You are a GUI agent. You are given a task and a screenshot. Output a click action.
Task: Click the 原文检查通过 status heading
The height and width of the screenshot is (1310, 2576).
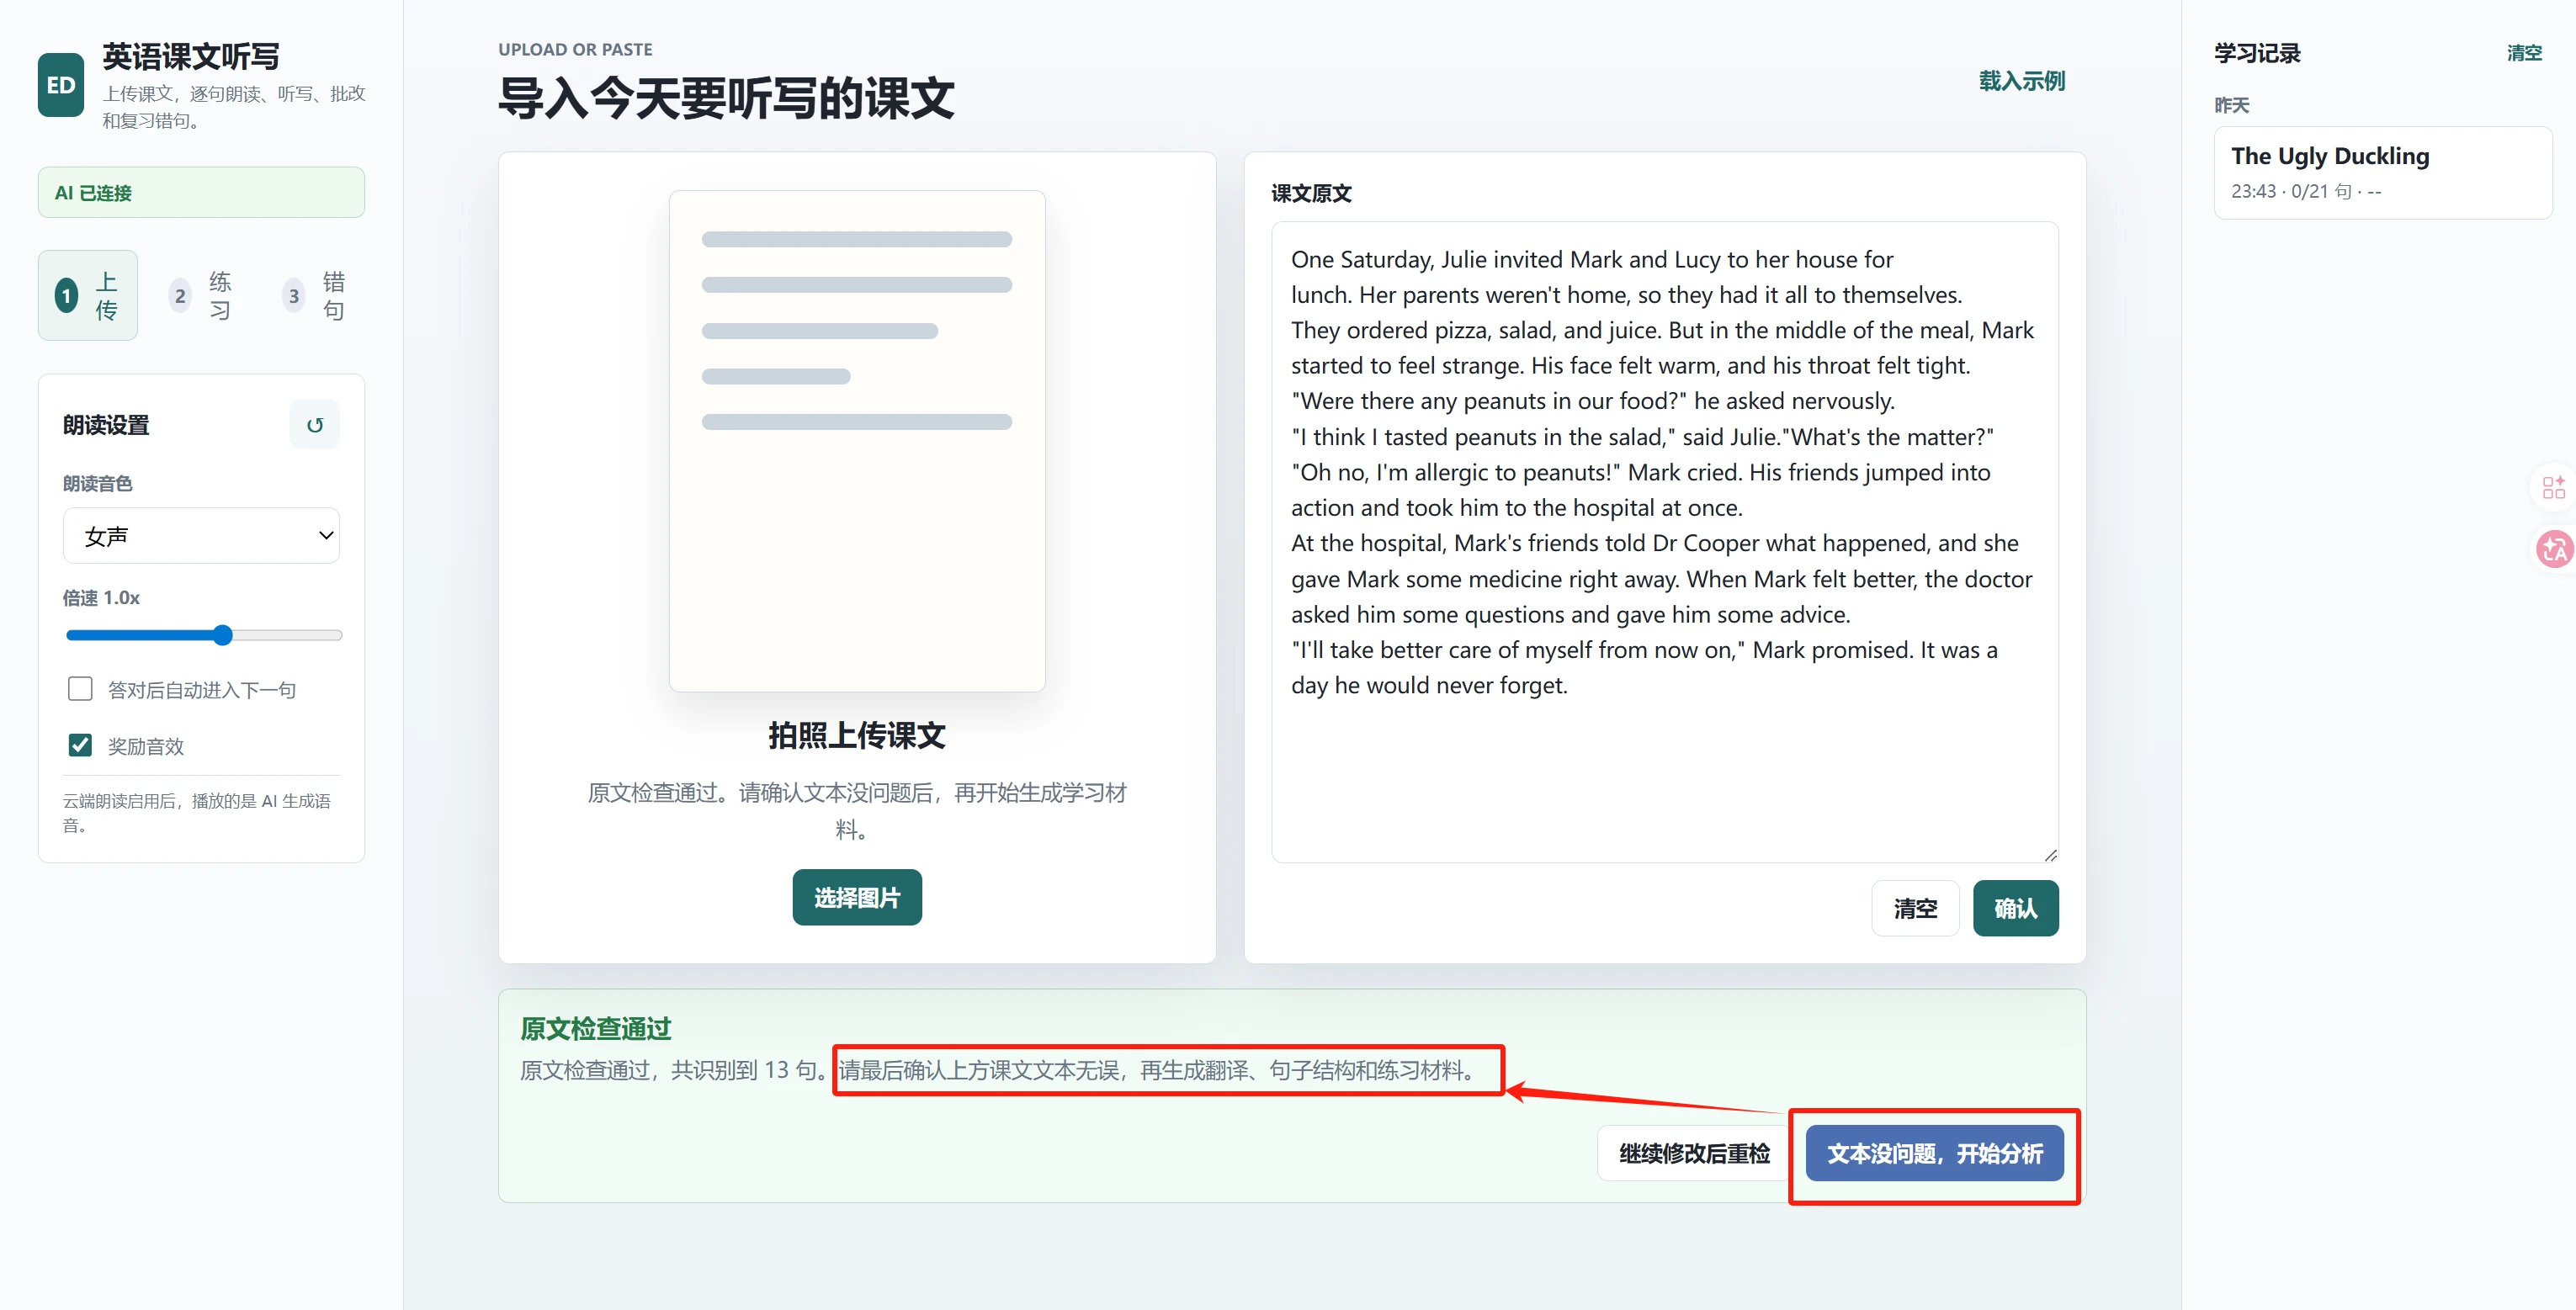595,1028
